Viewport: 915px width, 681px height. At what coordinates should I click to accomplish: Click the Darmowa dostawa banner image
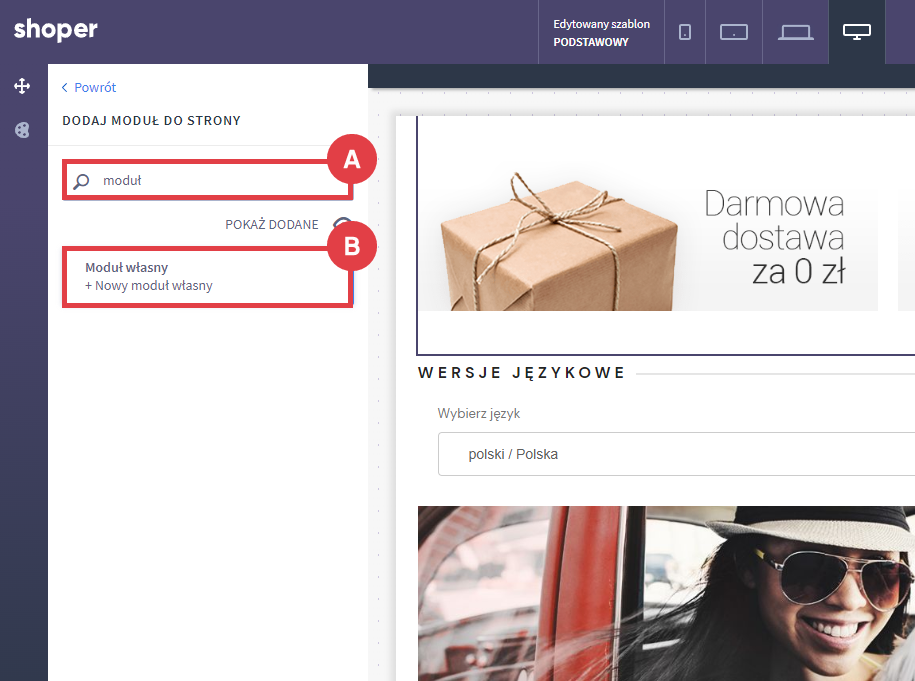[647, 235]
